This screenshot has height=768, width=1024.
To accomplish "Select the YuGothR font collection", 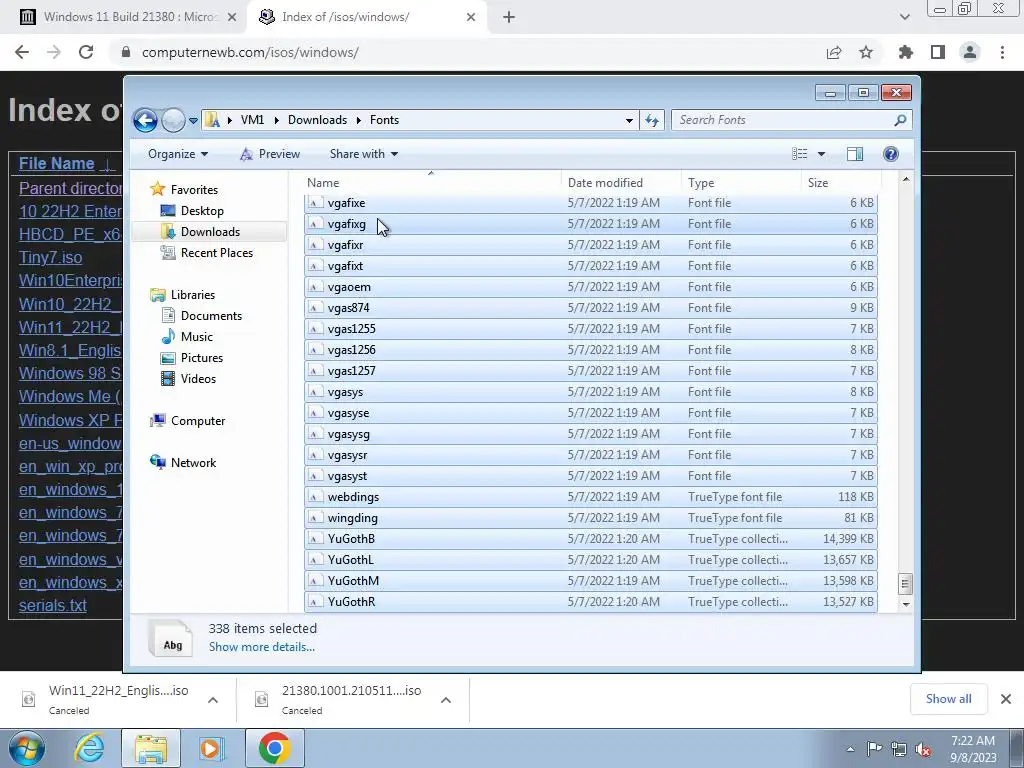I will pos(590,601).
